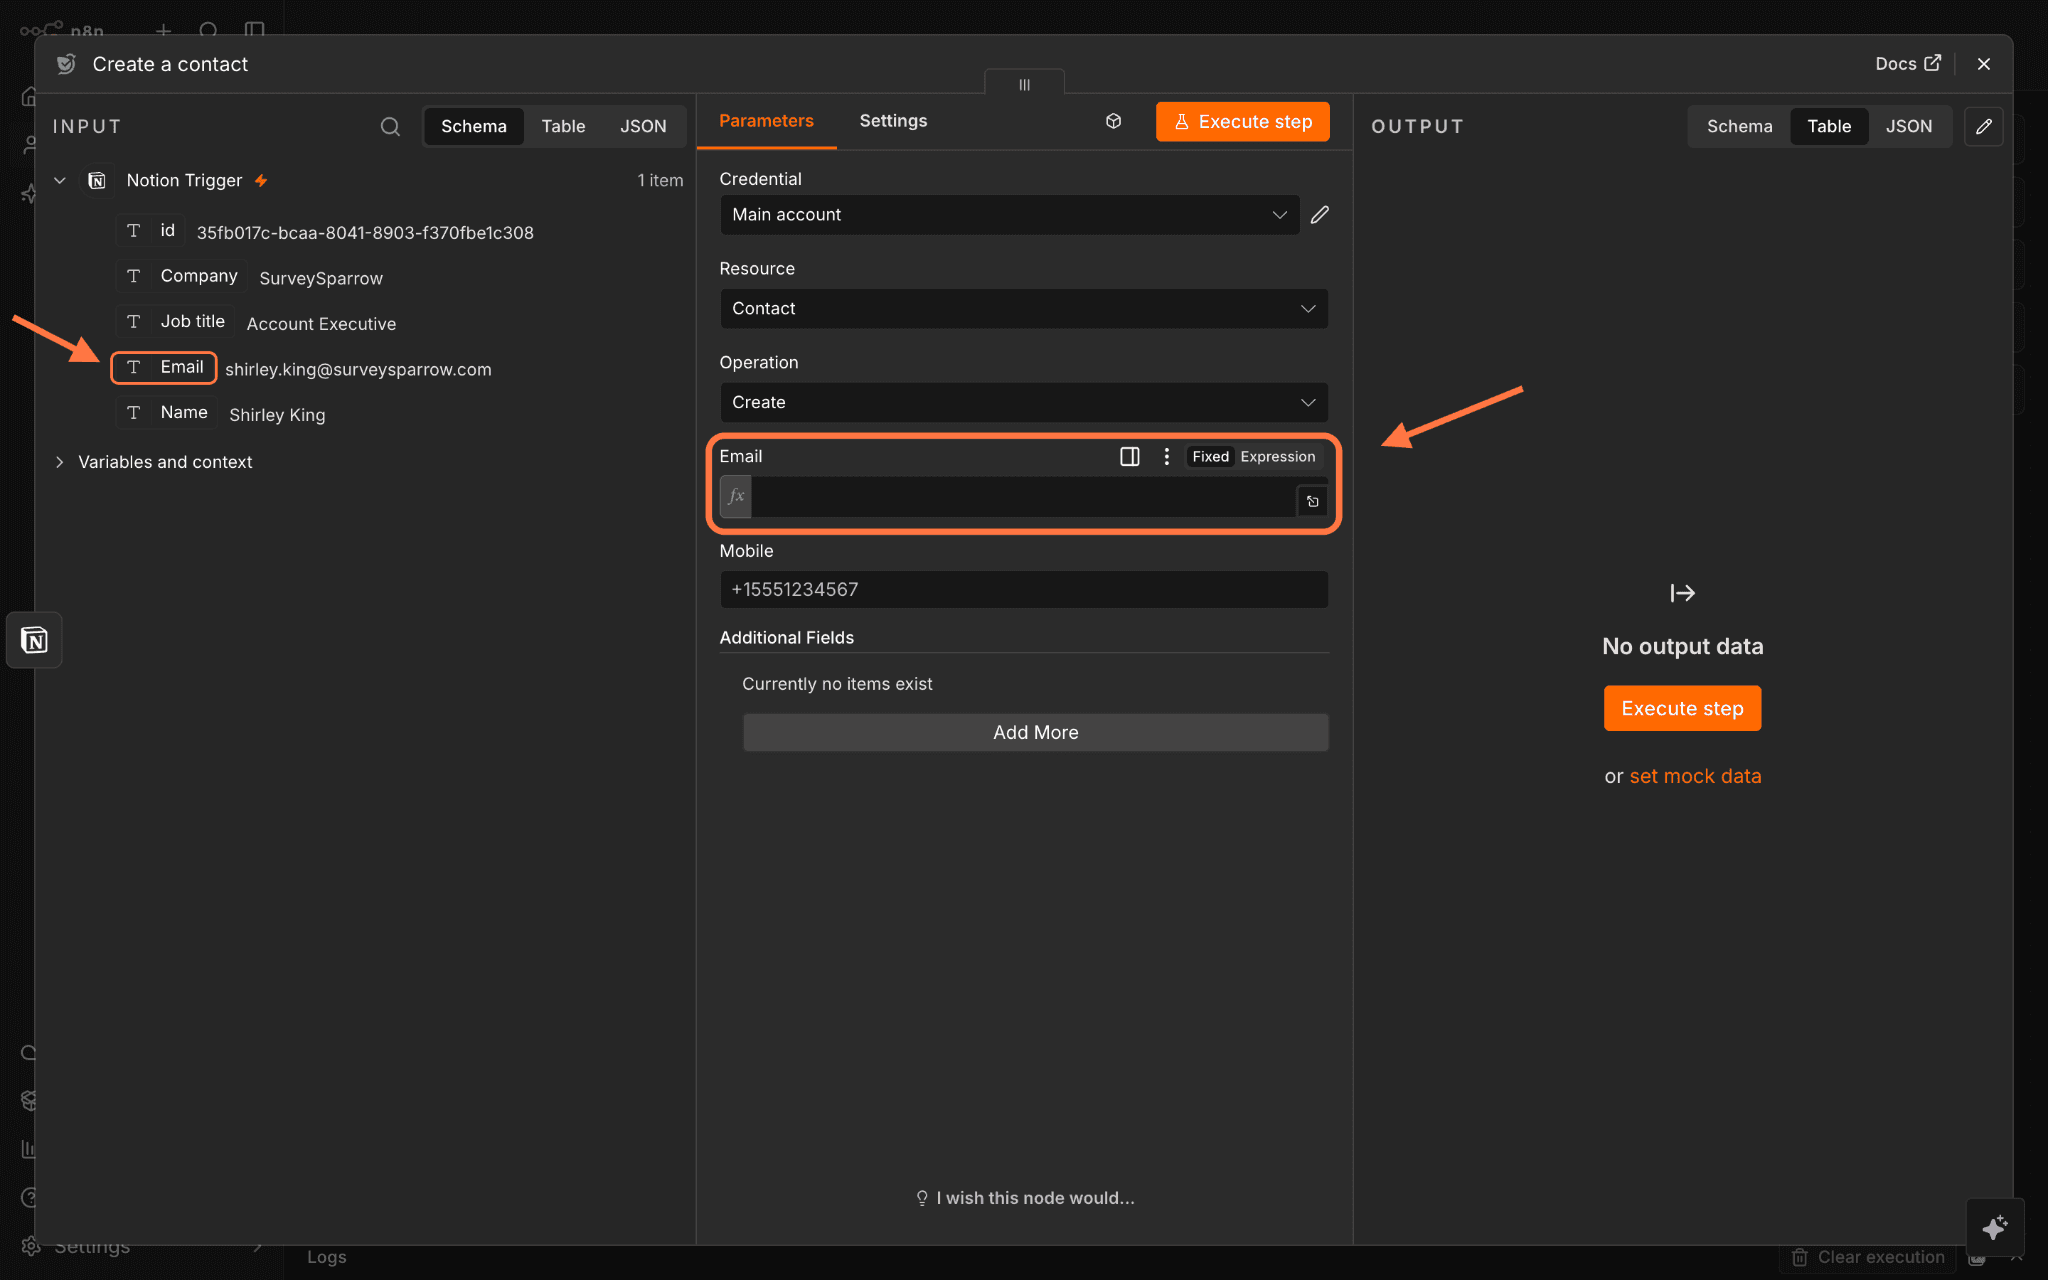Edit the Main account credential with the pencil icon
The width and height of the screenshot is (2048, 1280).
click(1320, 215)
